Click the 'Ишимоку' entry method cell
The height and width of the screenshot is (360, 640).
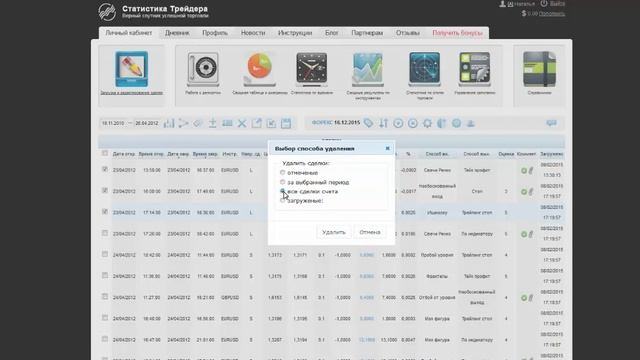click(x=437, y=213)
